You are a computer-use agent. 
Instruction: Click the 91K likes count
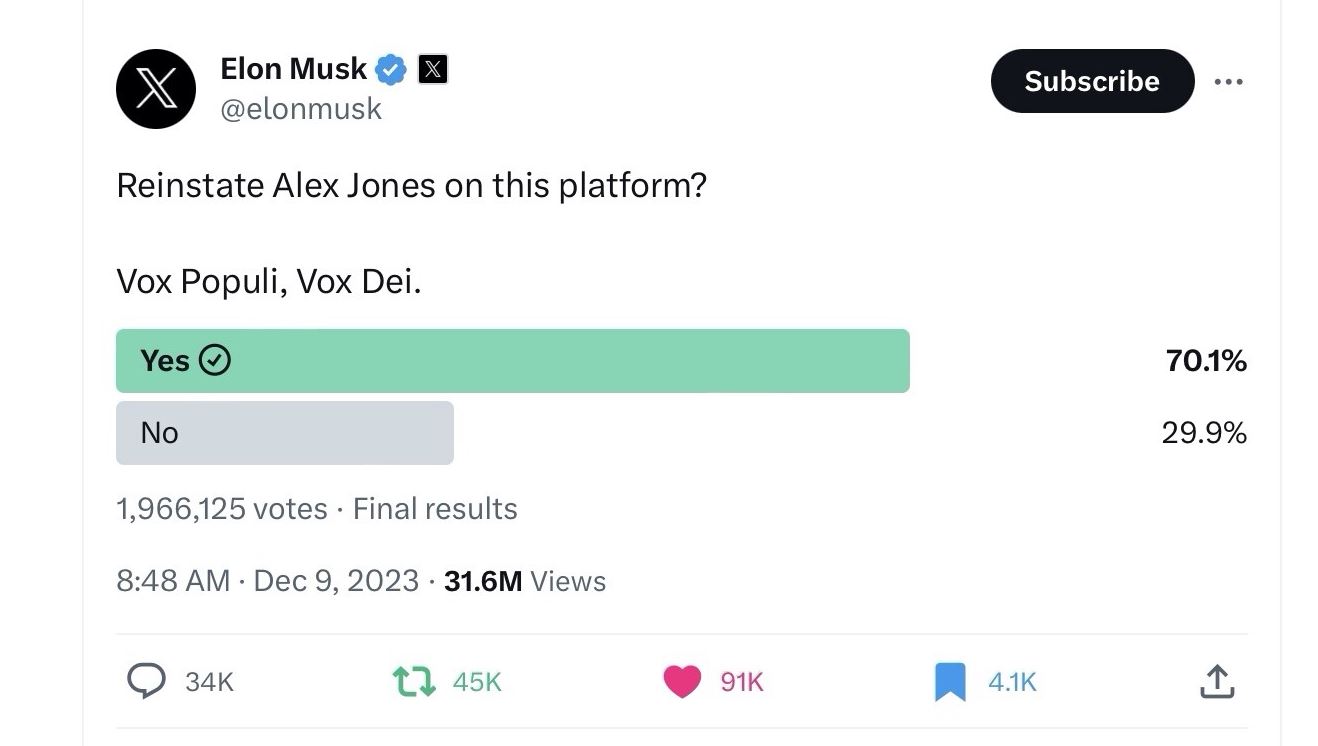742,682
